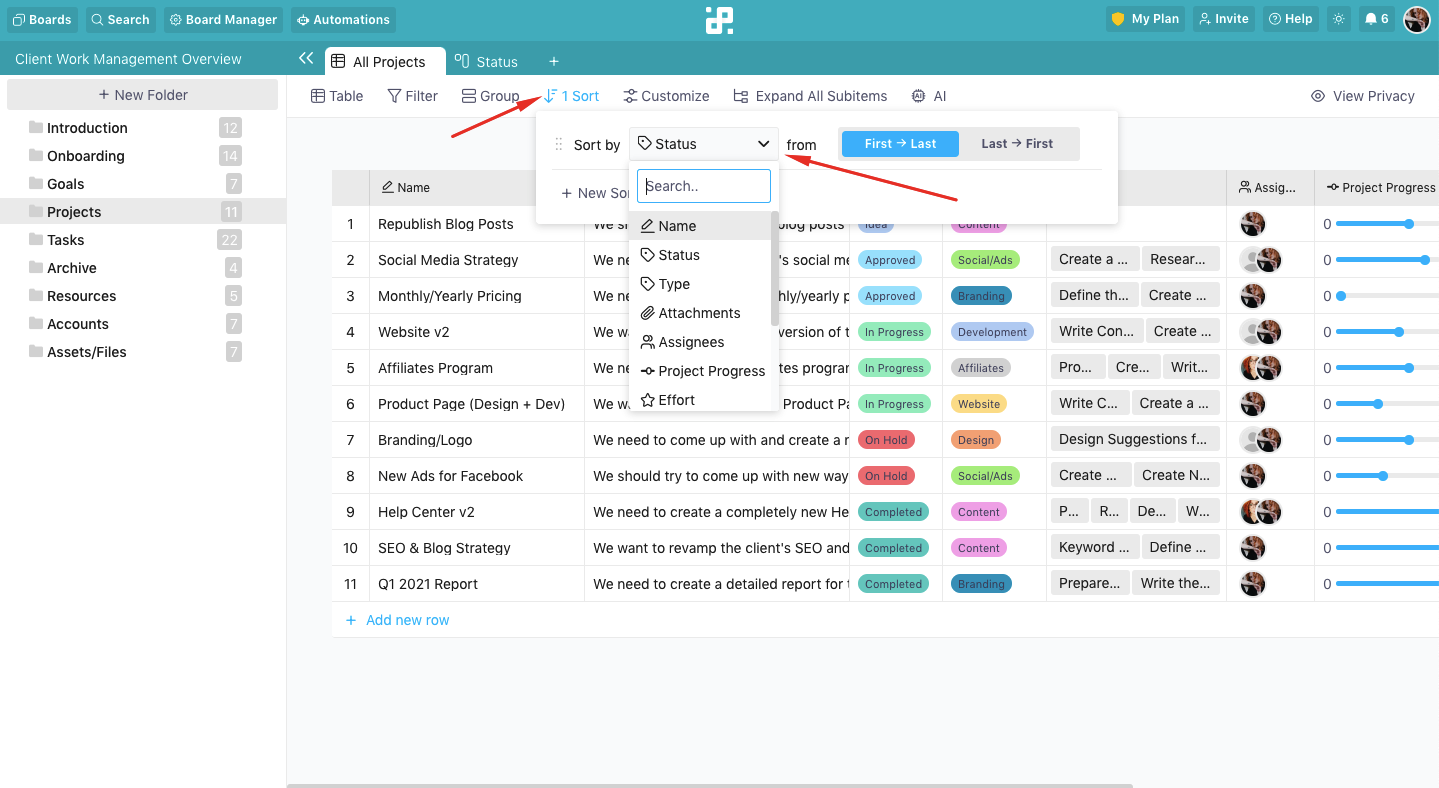Open the user profile avatar
This screenshot has height=788, width=1439.
click(1416, 19)
